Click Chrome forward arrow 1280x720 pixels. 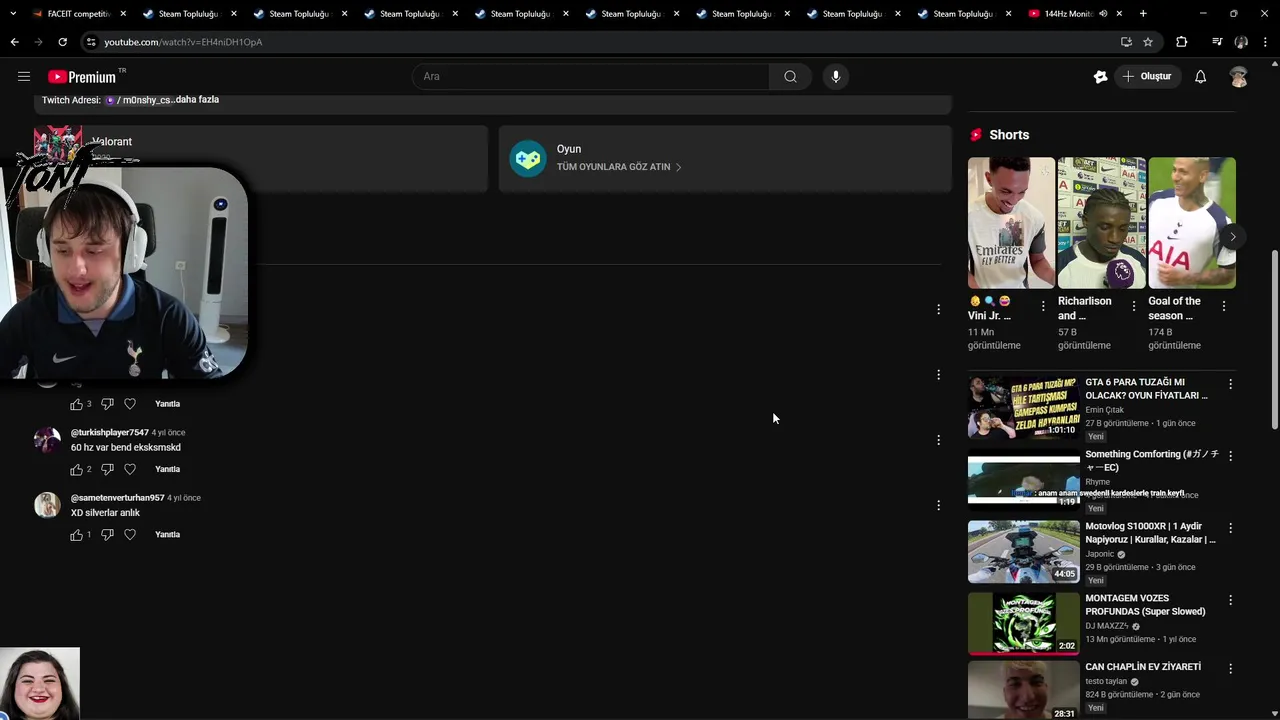click(x=38, y=42)
